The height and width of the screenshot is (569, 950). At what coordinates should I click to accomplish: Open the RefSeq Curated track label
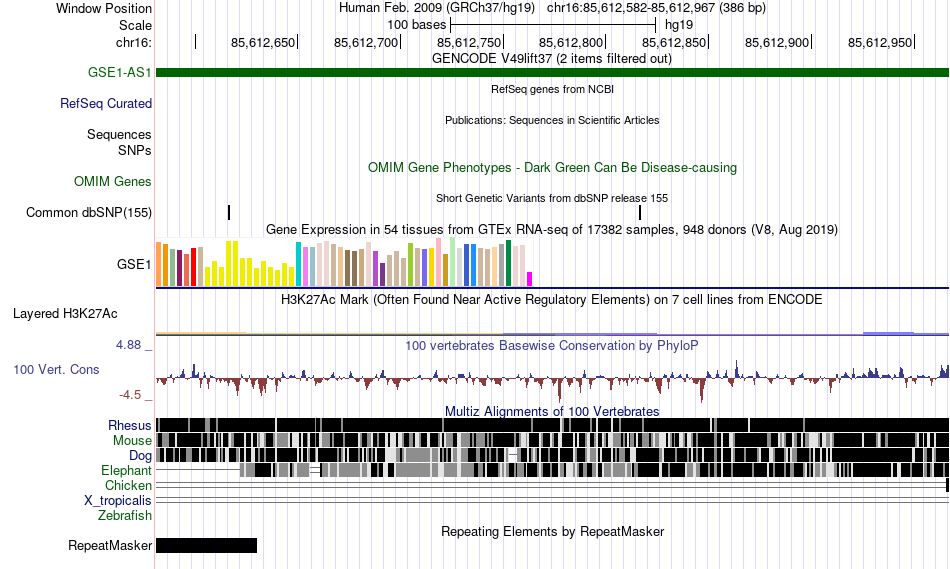[x=106, y=103]
